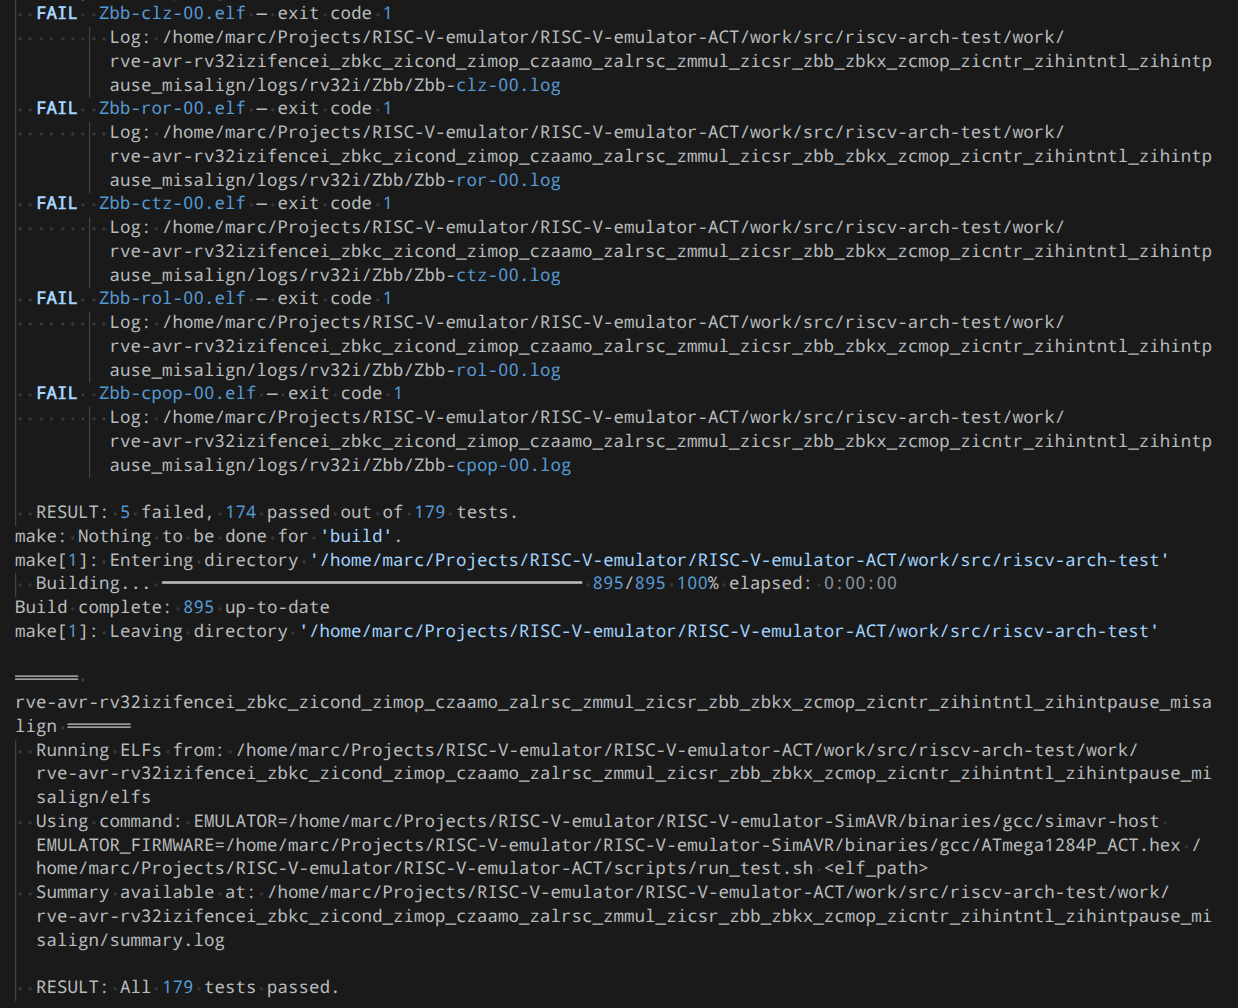
Task: Click the Zbb-ror-00.elf failed test name
Action: pyautogui.click(x=172, y=108)
